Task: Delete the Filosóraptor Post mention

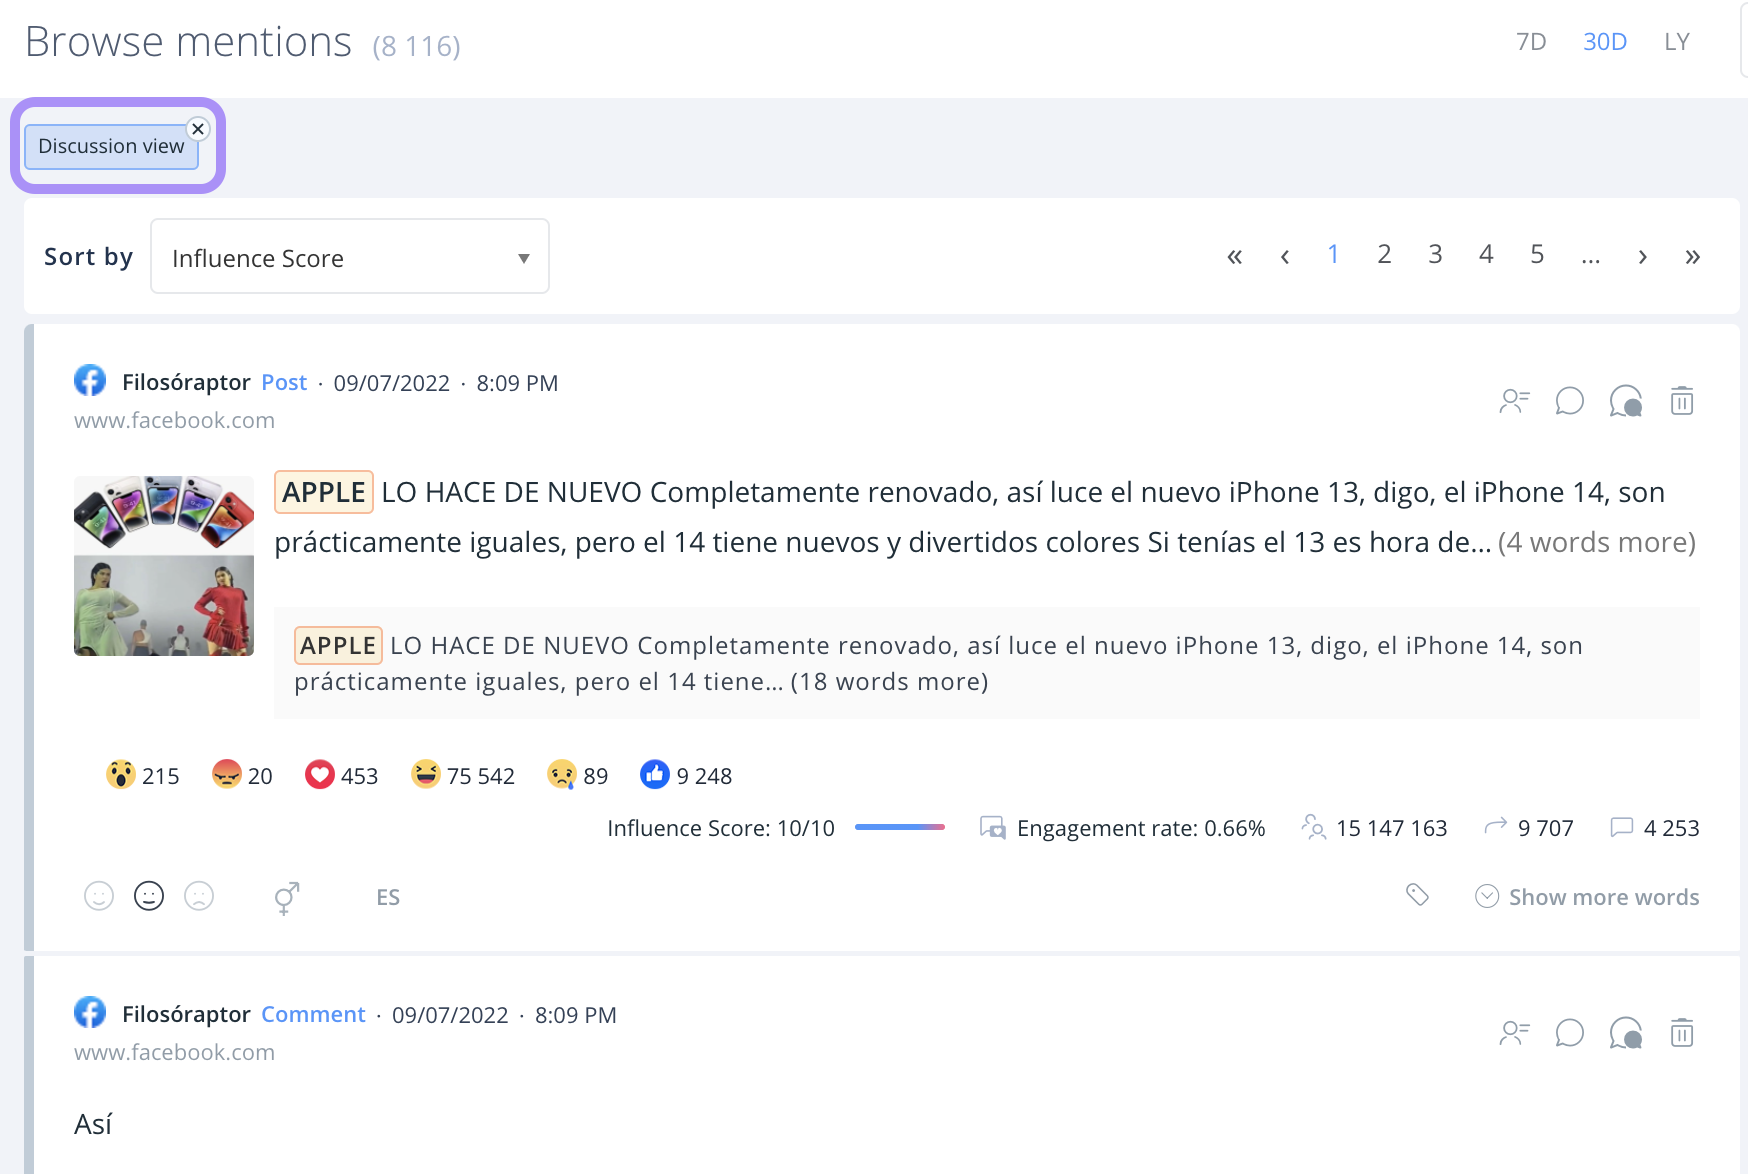Action: click(1682, 400)
